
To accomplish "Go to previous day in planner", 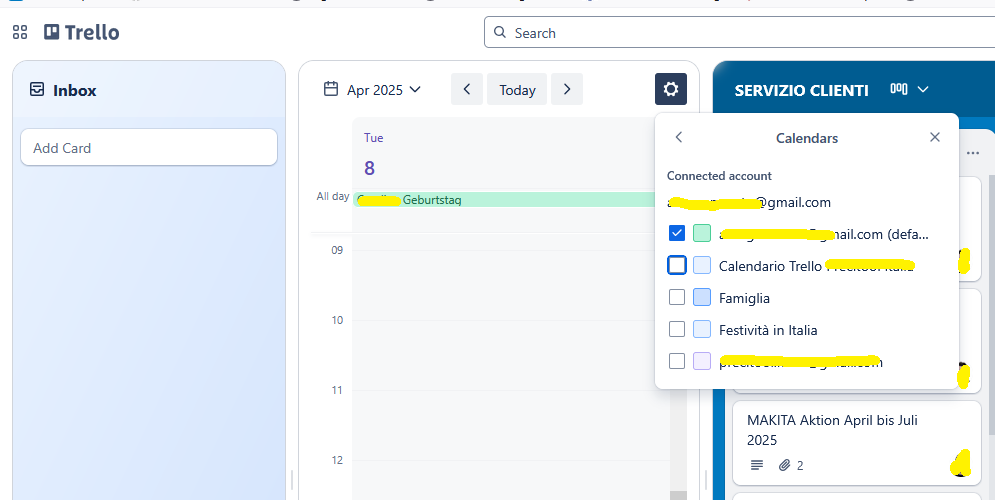I will (x=466, y=89).
